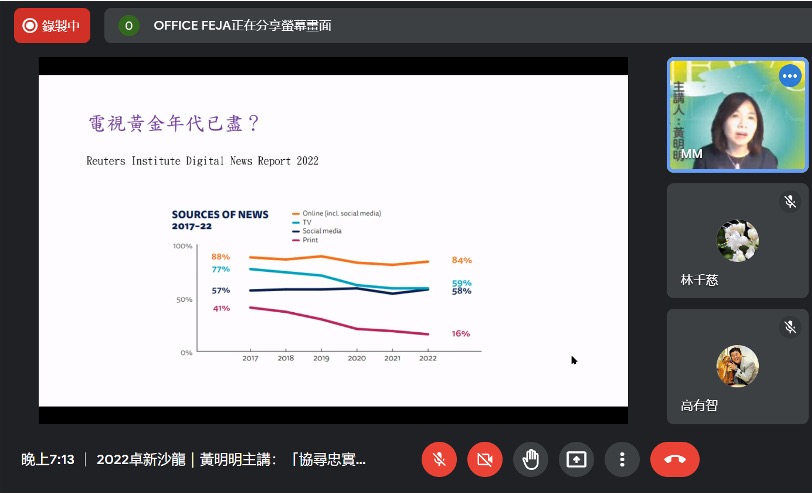Click the time display 晚上7:13
The image size is (812, 494).
click(48, 459)
